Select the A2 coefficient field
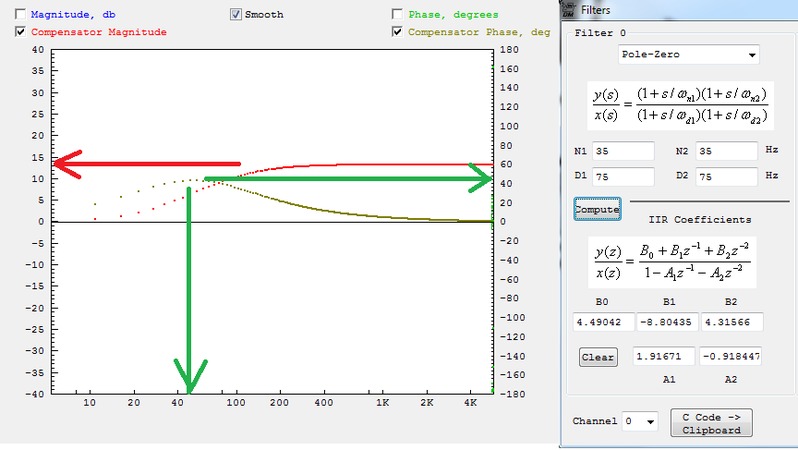 733,357
